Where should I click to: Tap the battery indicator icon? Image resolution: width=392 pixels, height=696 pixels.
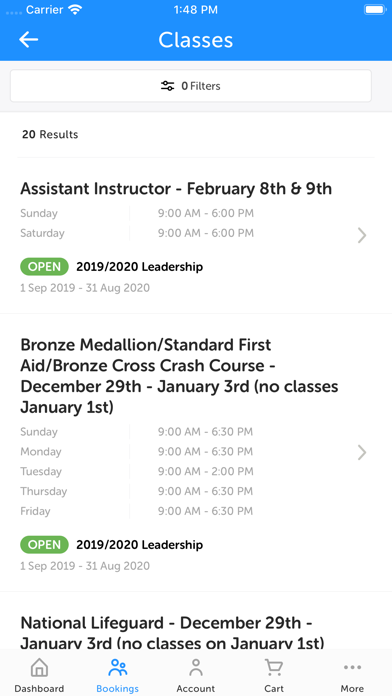coord(375,10)
